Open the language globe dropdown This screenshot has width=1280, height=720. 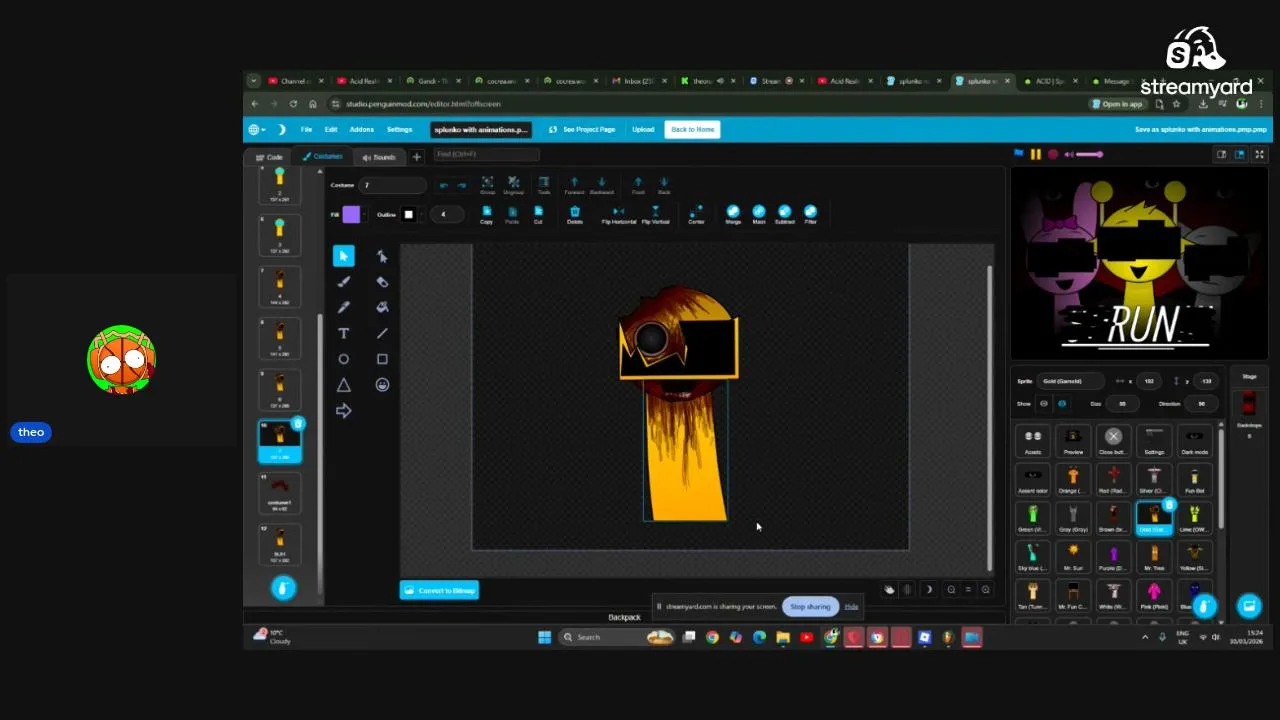tap(257, 129)
